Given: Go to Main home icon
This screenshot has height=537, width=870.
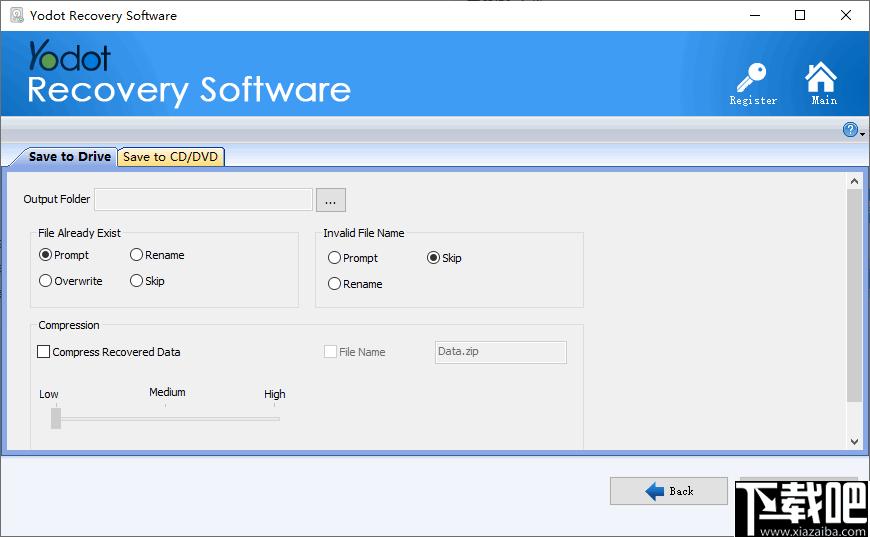Looking at the screenshot, I should pyautogui.click(x=822, y=84).
